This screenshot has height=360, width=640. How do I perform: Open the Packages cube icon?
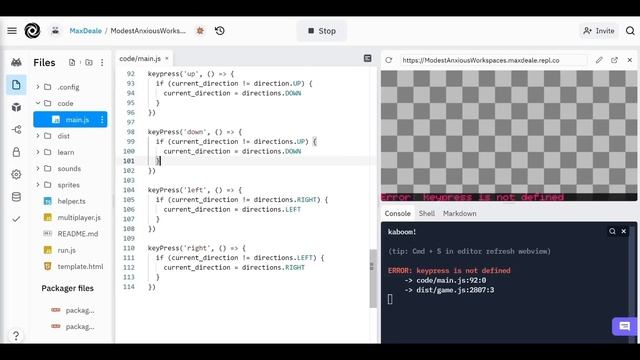[16, 107]
